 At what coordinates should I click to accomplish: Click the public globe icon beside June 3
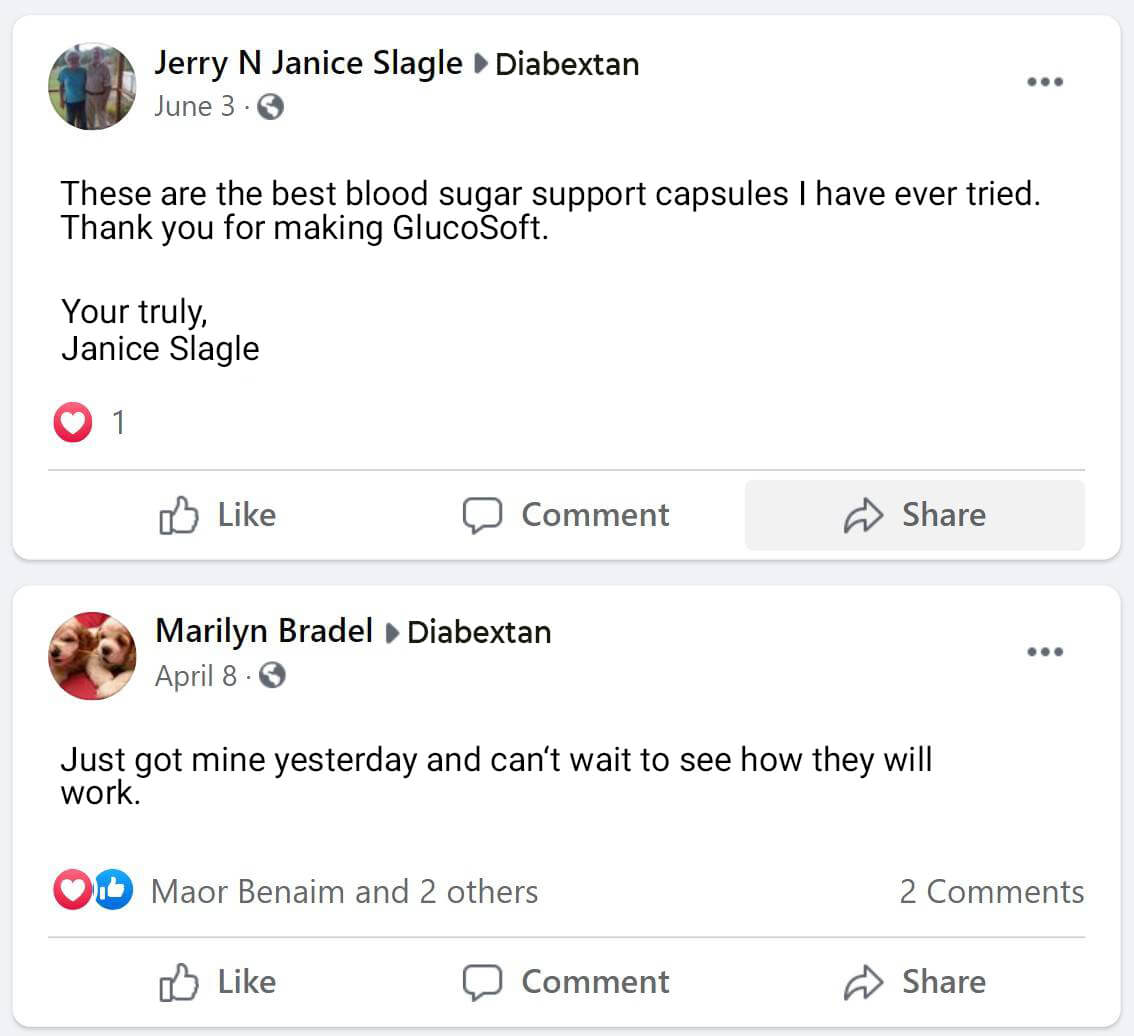tap(270, 107)
